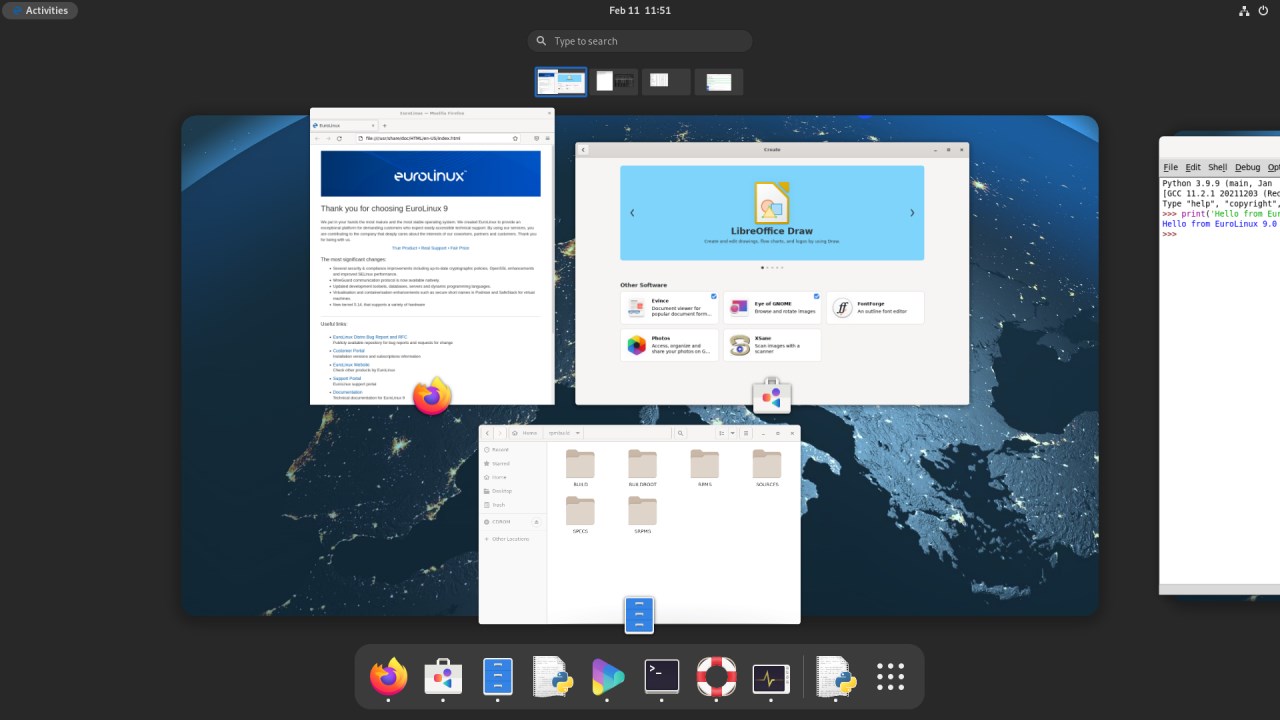Launch Terminal from the dock

tap(662, 677)
